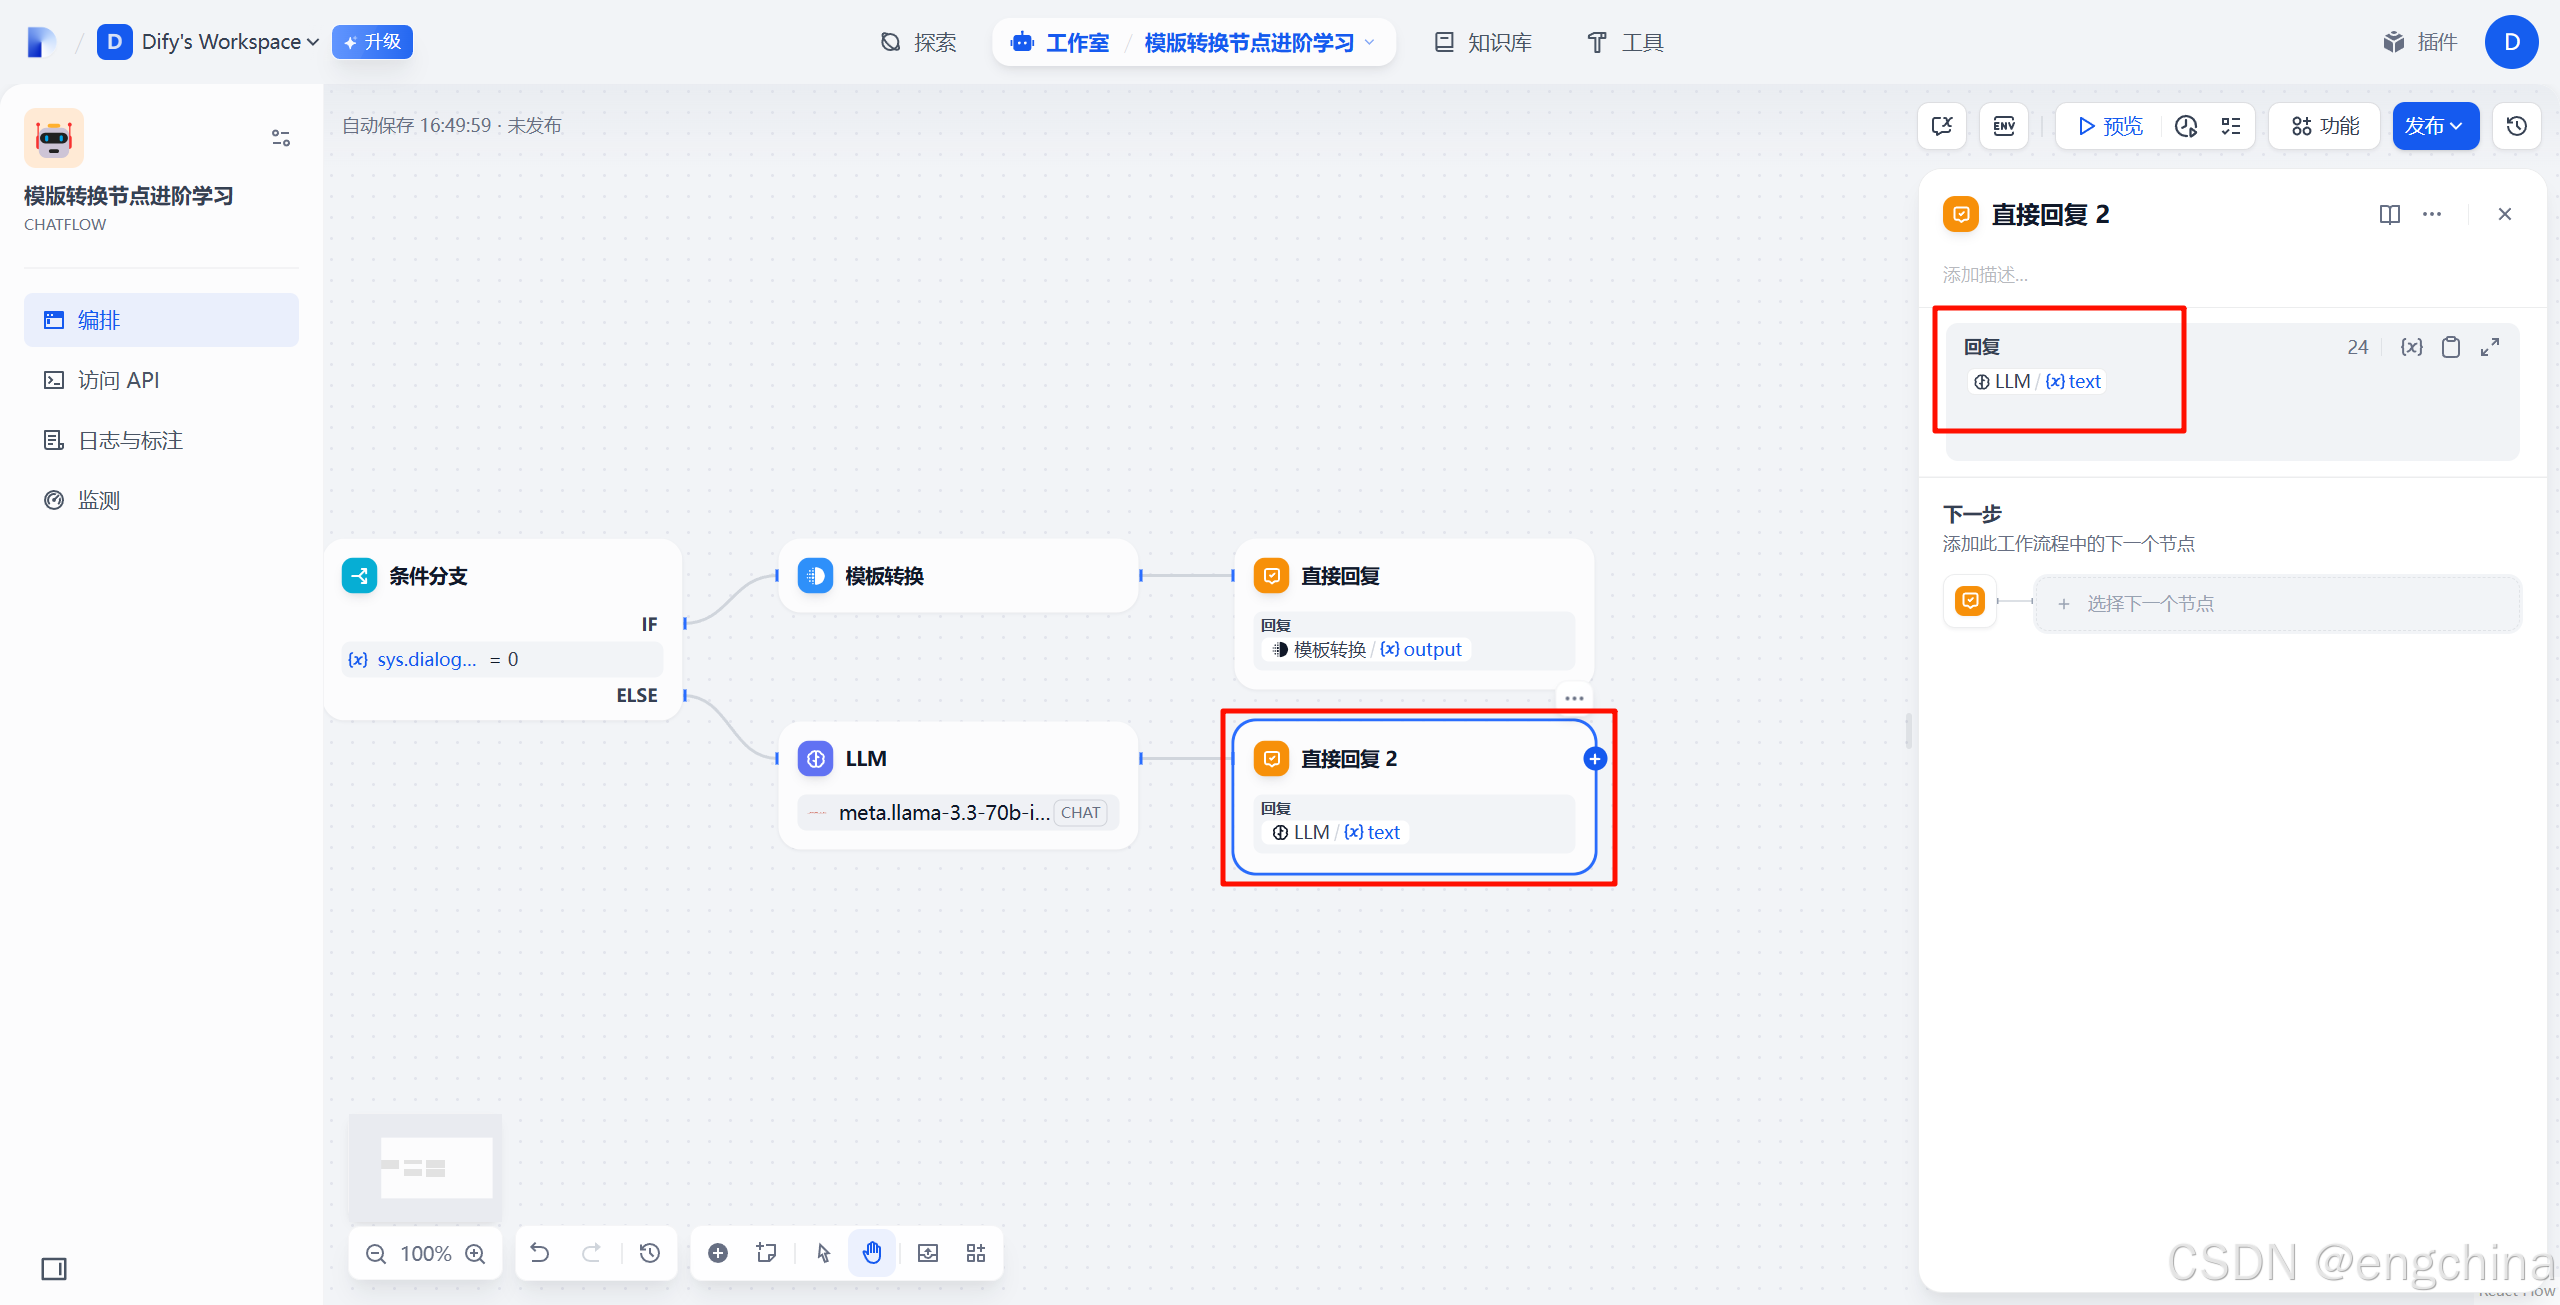Expand the 发布 publish dropdown
The width and height of the screenshot is (2560, 1305).
coord(2434,126)
